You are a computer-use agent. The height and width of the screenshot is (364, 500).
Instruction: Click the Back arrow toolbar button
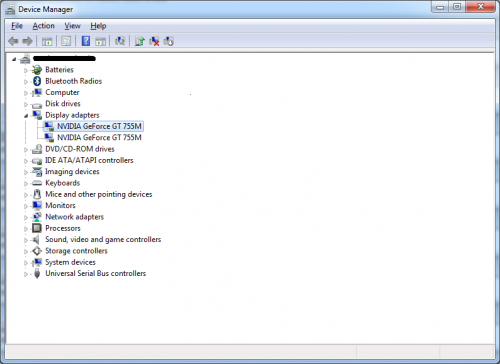pos(13,41)
